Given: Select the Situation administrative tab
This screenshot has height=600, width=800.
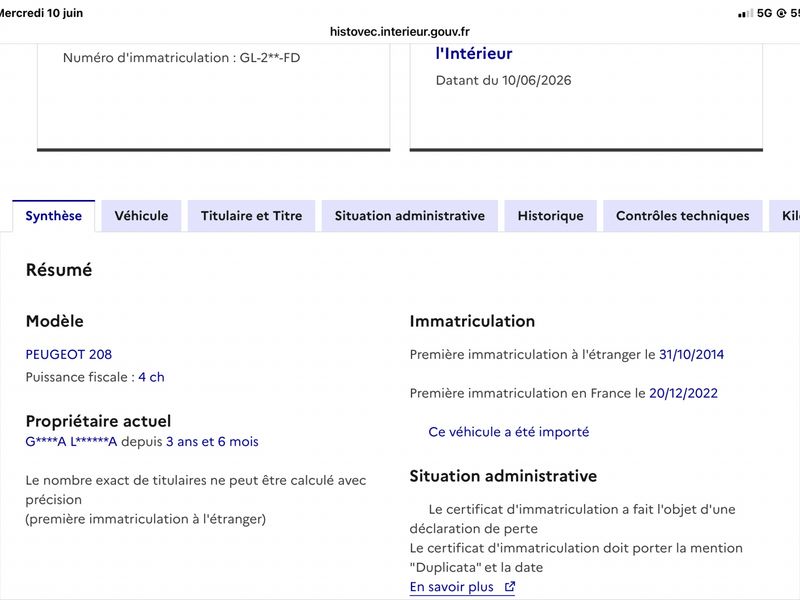Looking at the screenshot, I should [410, 216].
